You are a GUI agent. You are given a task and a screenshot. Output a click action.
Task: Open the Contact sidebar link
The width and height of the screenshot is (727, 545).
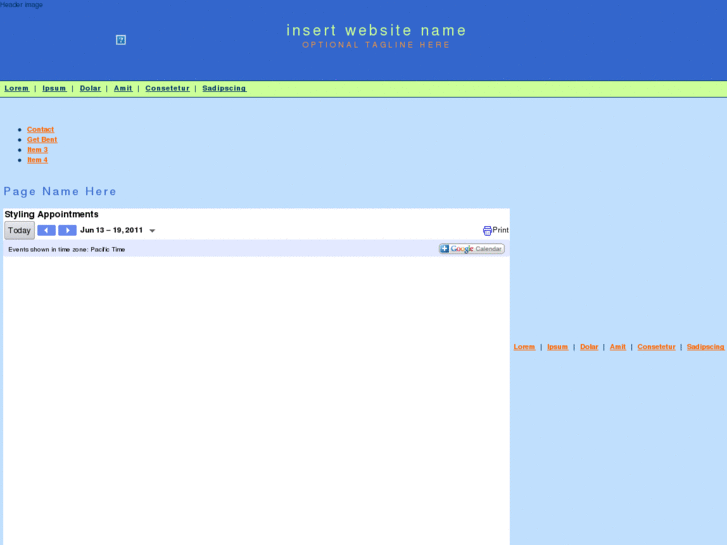40,129
